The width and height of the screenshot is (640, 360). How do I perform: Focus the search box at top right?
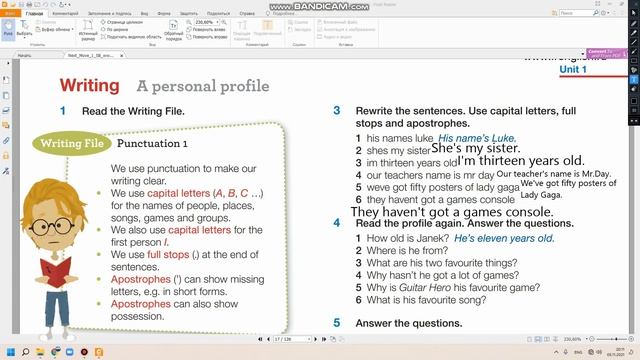click(576, 13)
